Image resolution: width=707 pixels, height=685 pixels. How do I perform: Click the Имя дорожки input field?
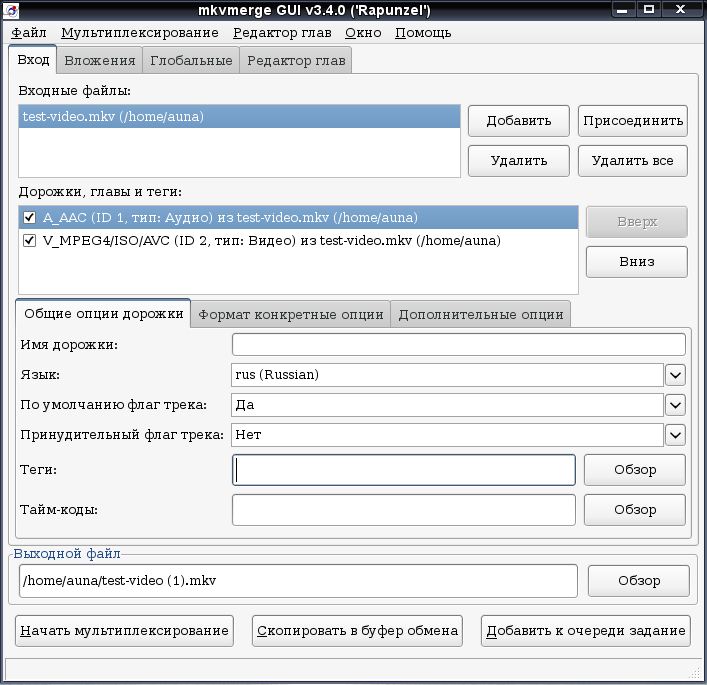point(459,345)
